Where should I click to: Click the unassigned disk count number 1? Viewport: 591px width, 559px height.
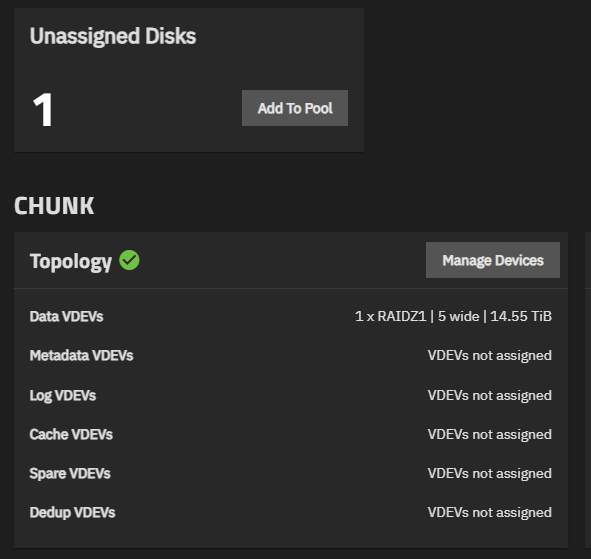[42, 109]
